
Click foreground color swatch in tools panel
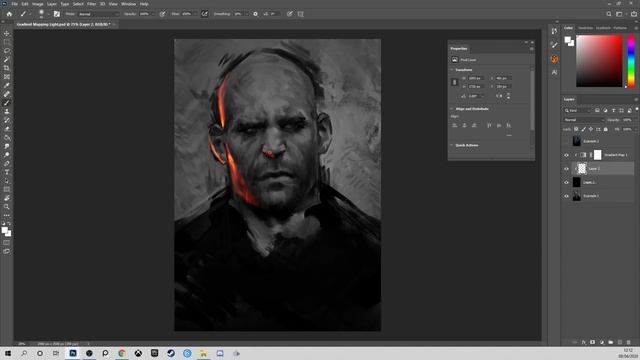5,231
